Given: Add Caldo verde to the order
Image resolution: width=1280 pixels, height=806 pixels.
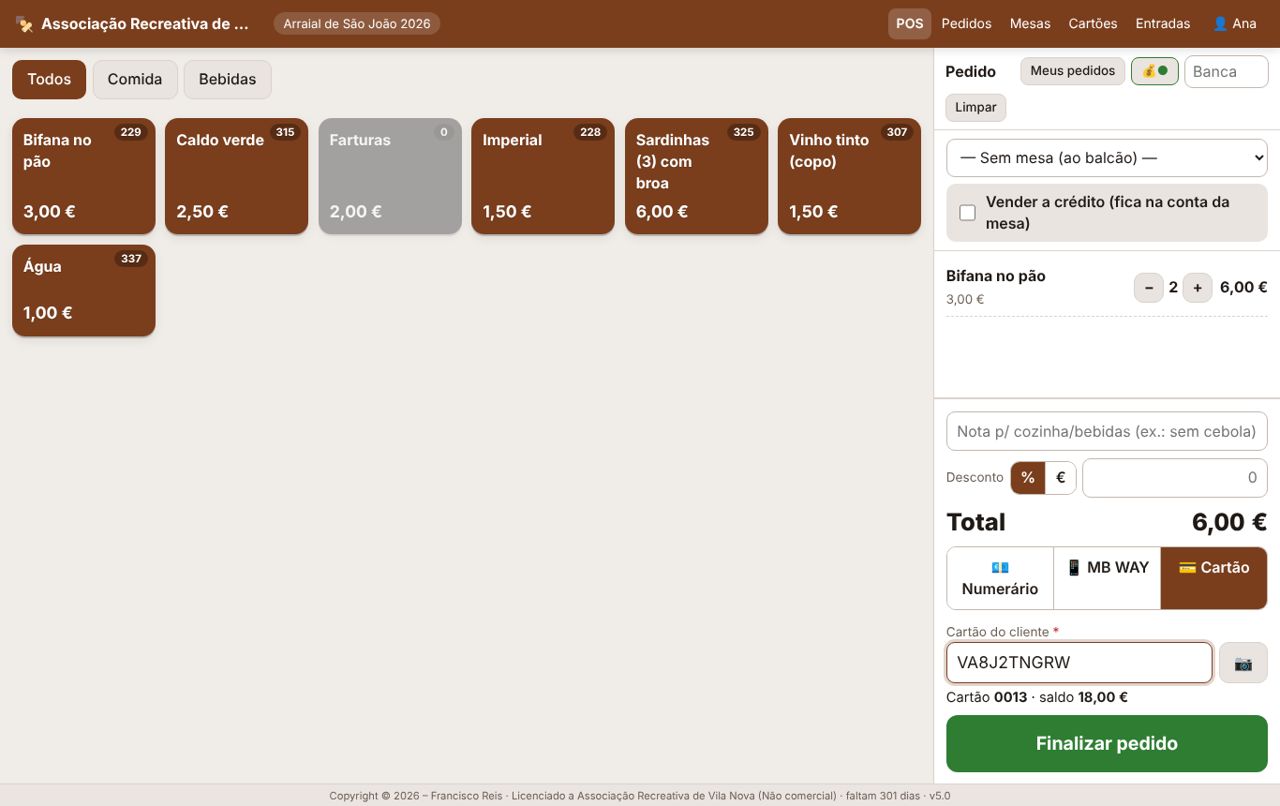Looking at the screenshot, I should [x=237, y=177].
